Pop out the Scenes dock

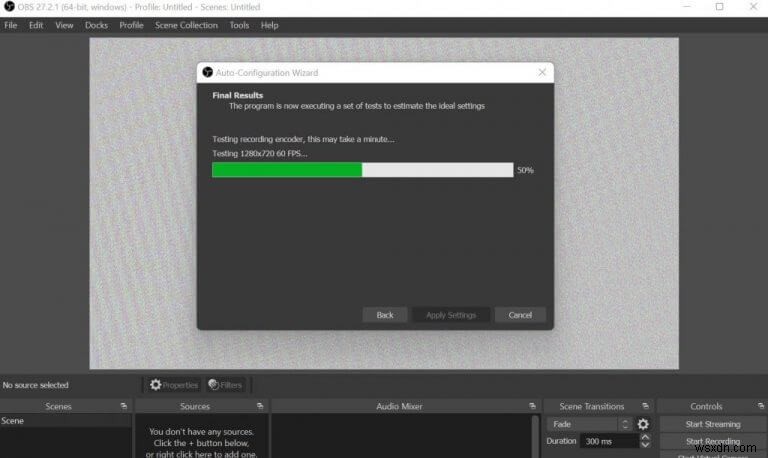tap(123, 406)
